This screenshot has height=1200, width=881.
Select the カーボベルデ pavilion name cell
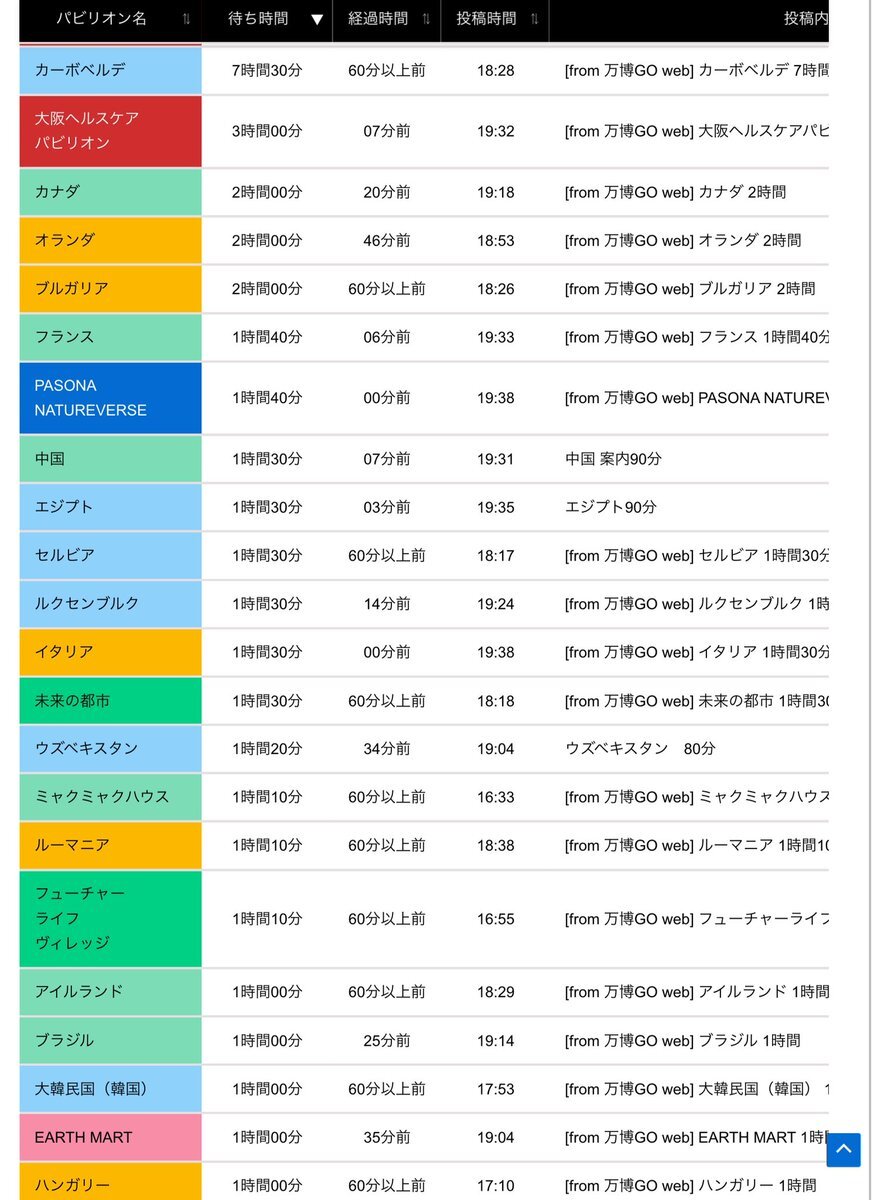110,70
